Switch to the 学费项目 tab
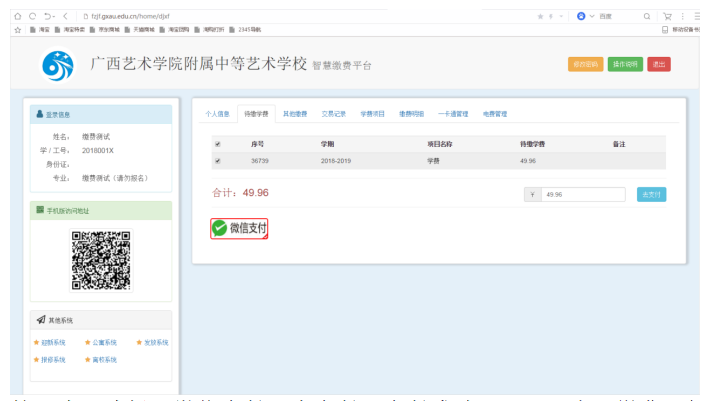The height and width of the screenshot is (401, 707). pos(372,114)
